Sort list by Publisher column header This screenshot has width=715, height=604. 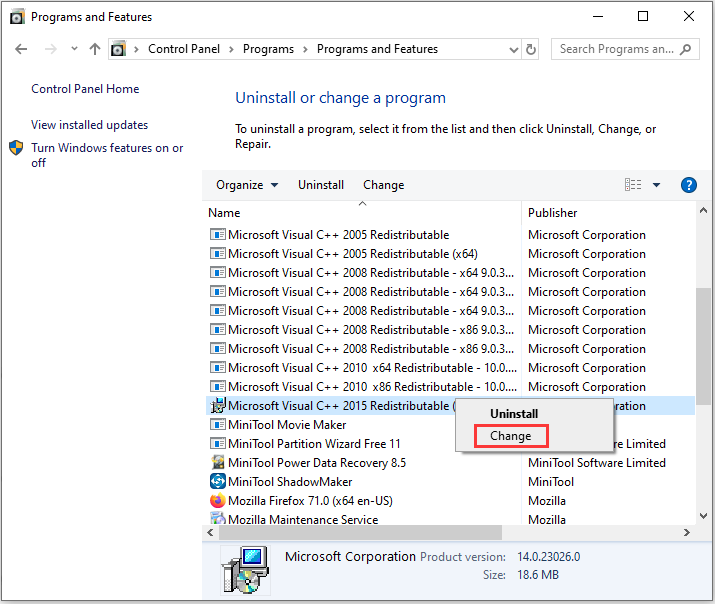click(553, 213)
